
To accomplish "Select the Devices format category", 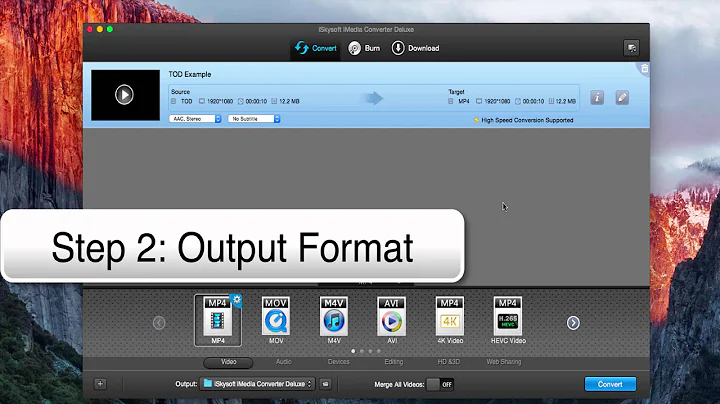I will 339,362.
